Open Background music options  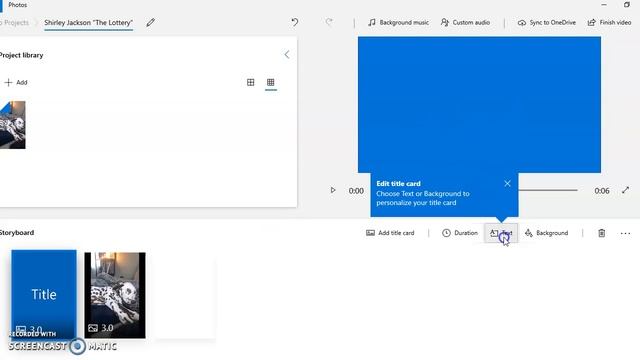(398, 22)
